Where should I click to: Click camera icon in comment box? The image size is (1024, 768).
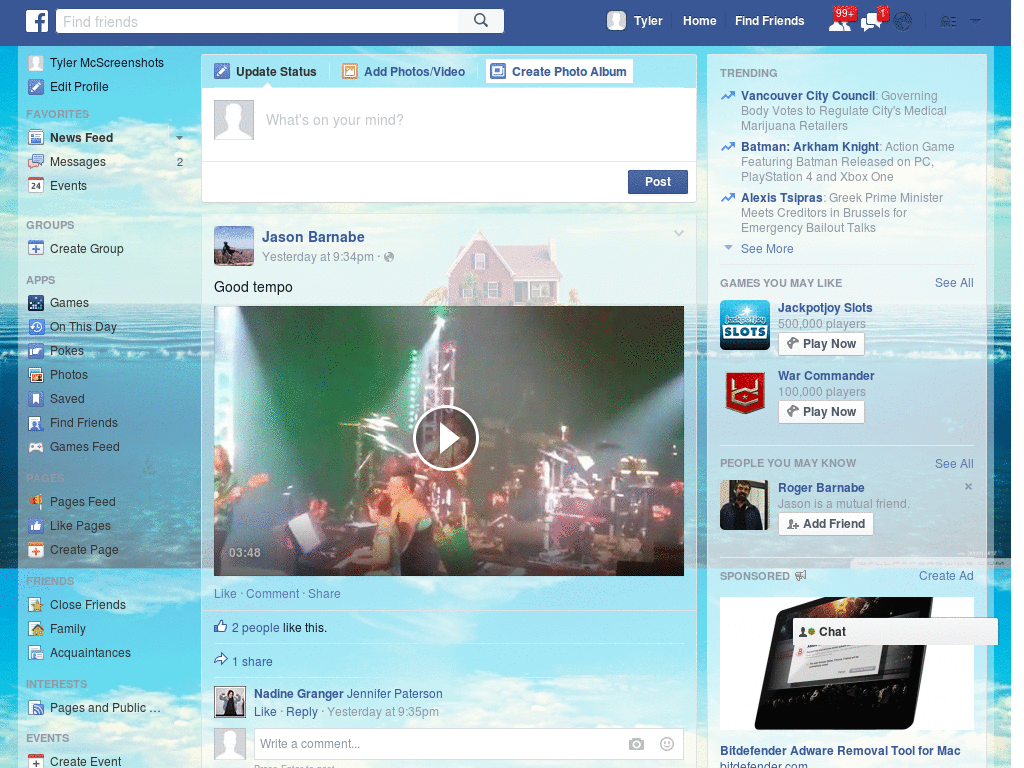(x=636, y=744)
